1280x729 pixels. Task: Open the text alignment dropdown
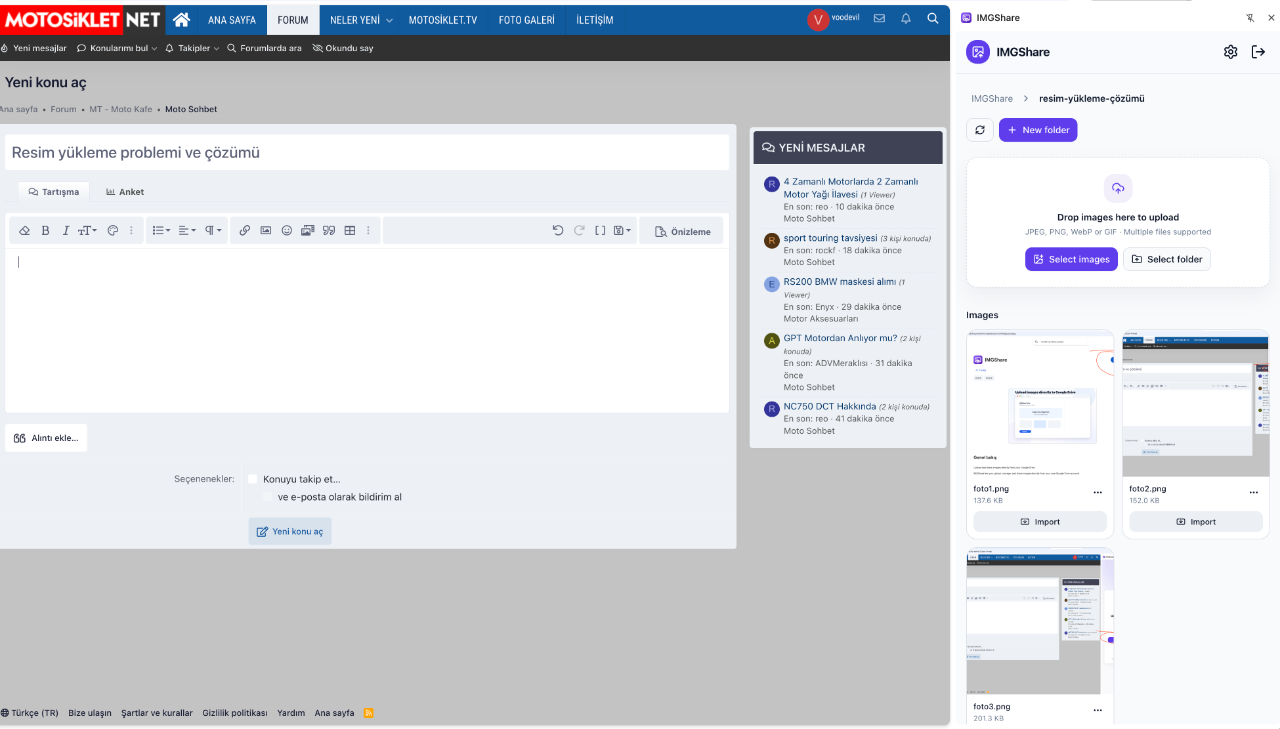click(x=187, y=231)
